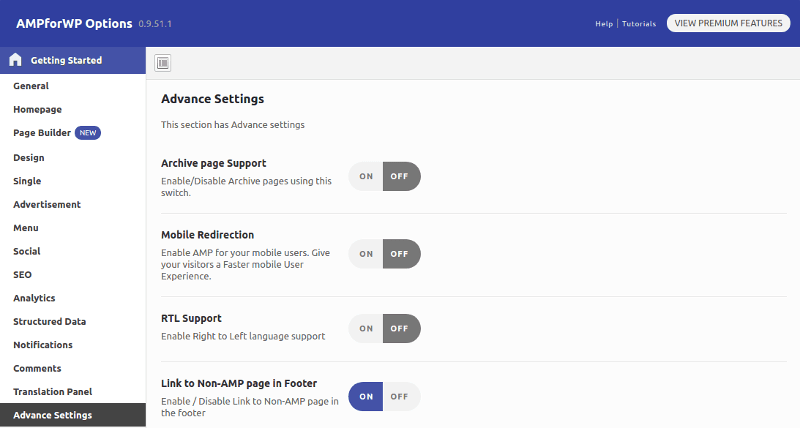Turn OFF Link to Non-AMP page in Footer

tap(402, 396)
